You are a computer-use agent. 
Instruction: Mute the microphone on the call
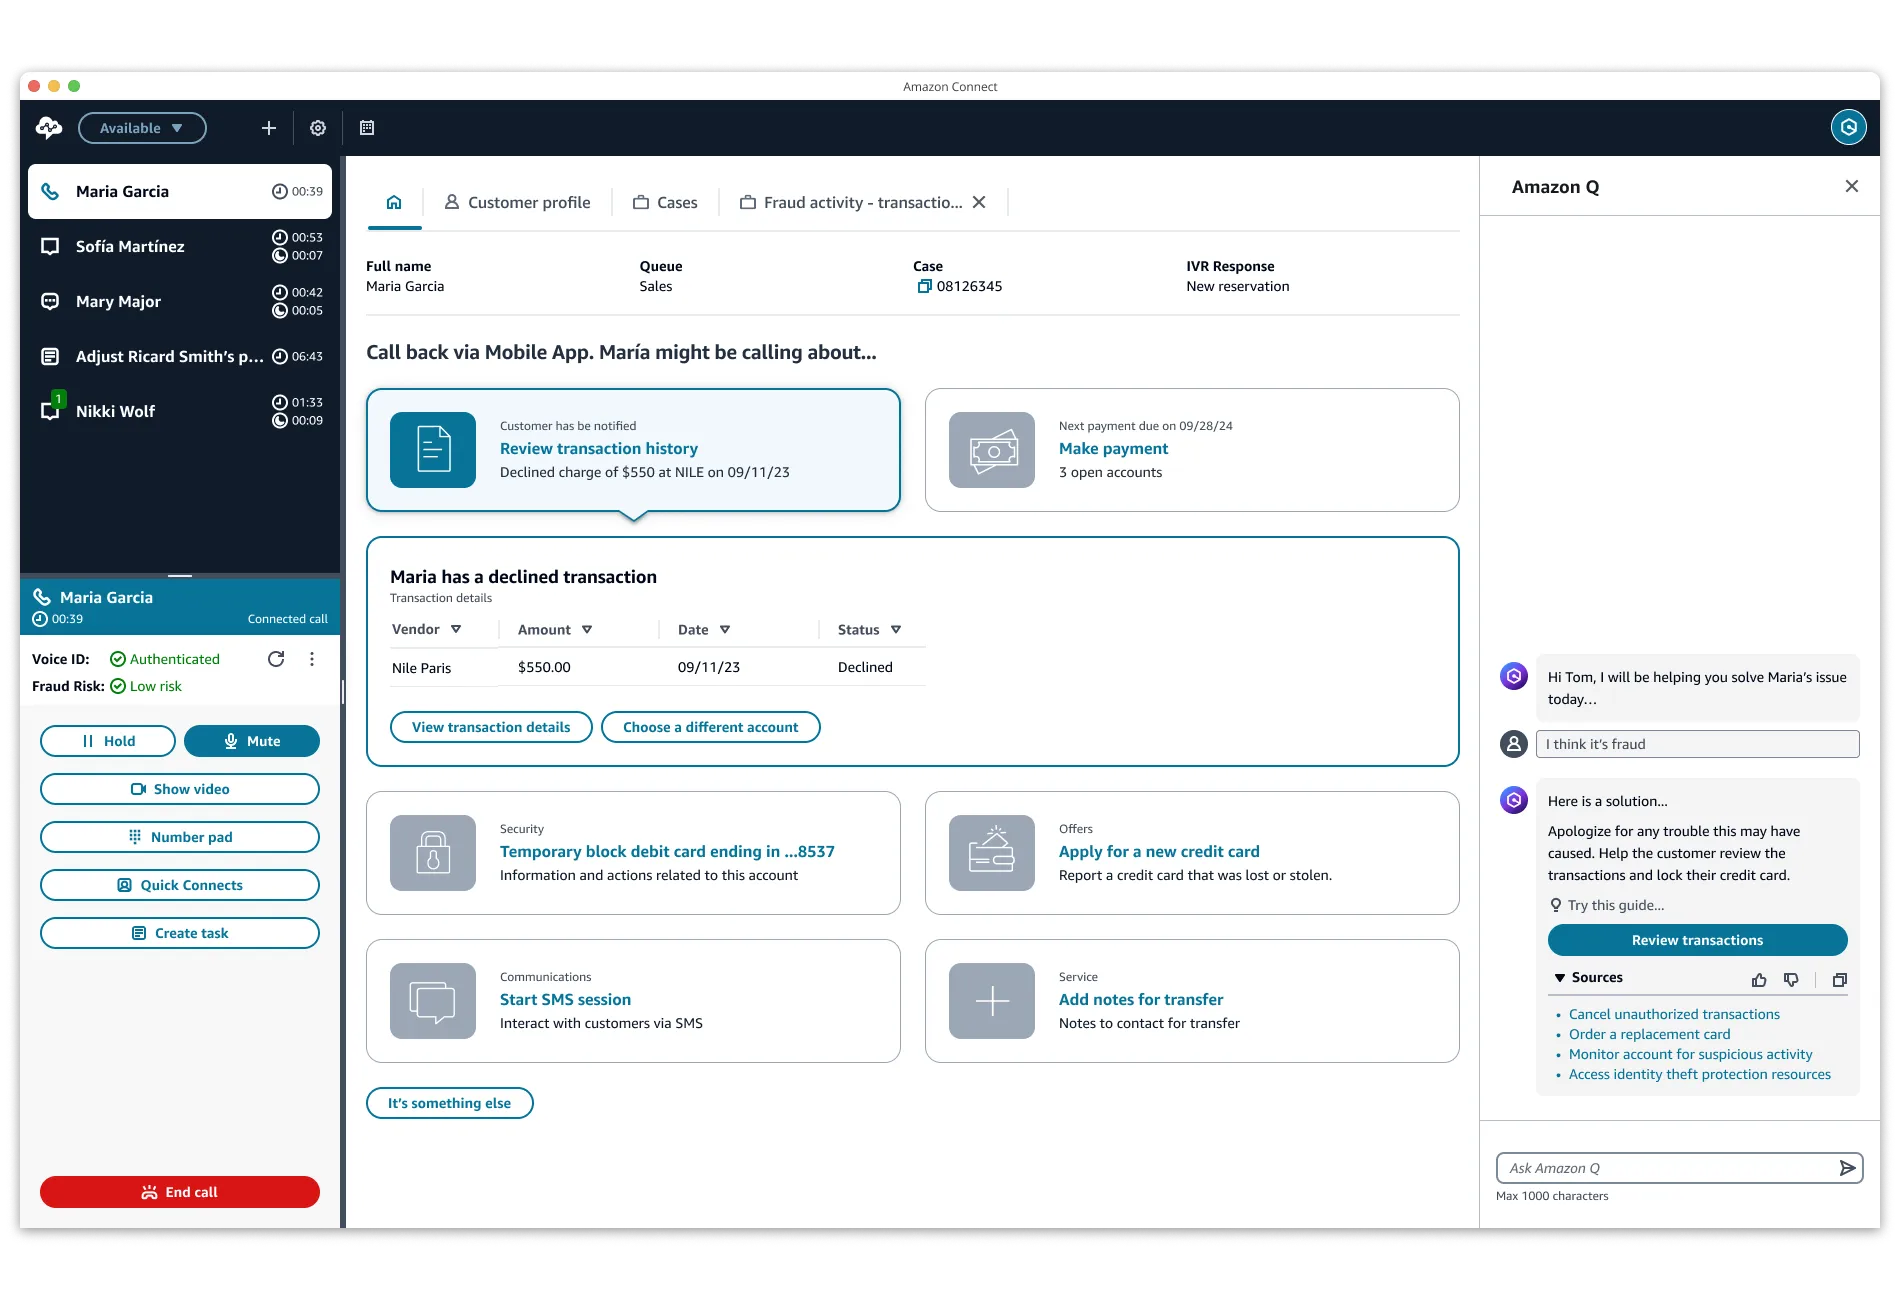[x=252, y=741]
